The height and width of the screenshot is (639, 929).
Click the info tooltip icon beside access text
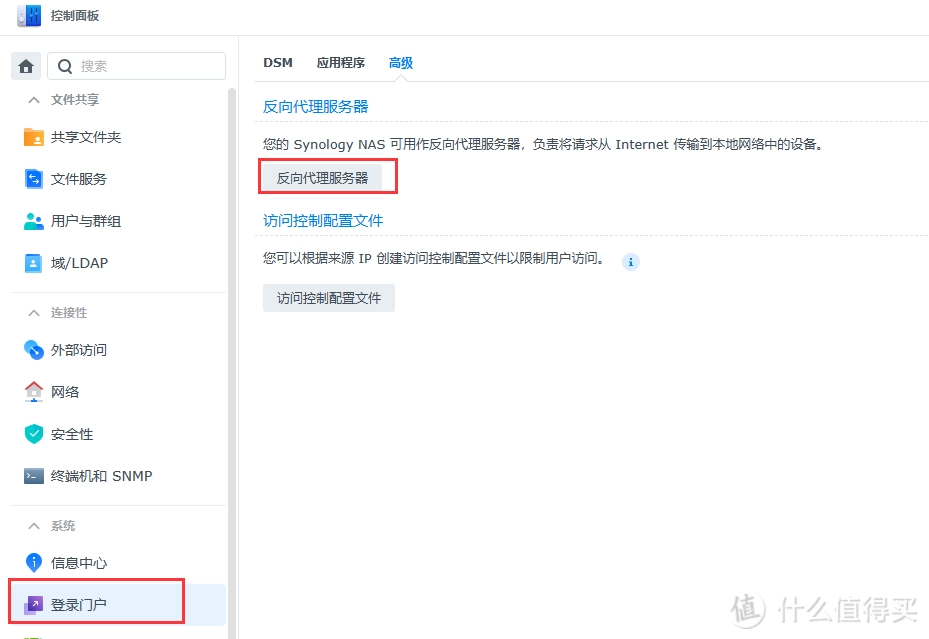point(630,262)
